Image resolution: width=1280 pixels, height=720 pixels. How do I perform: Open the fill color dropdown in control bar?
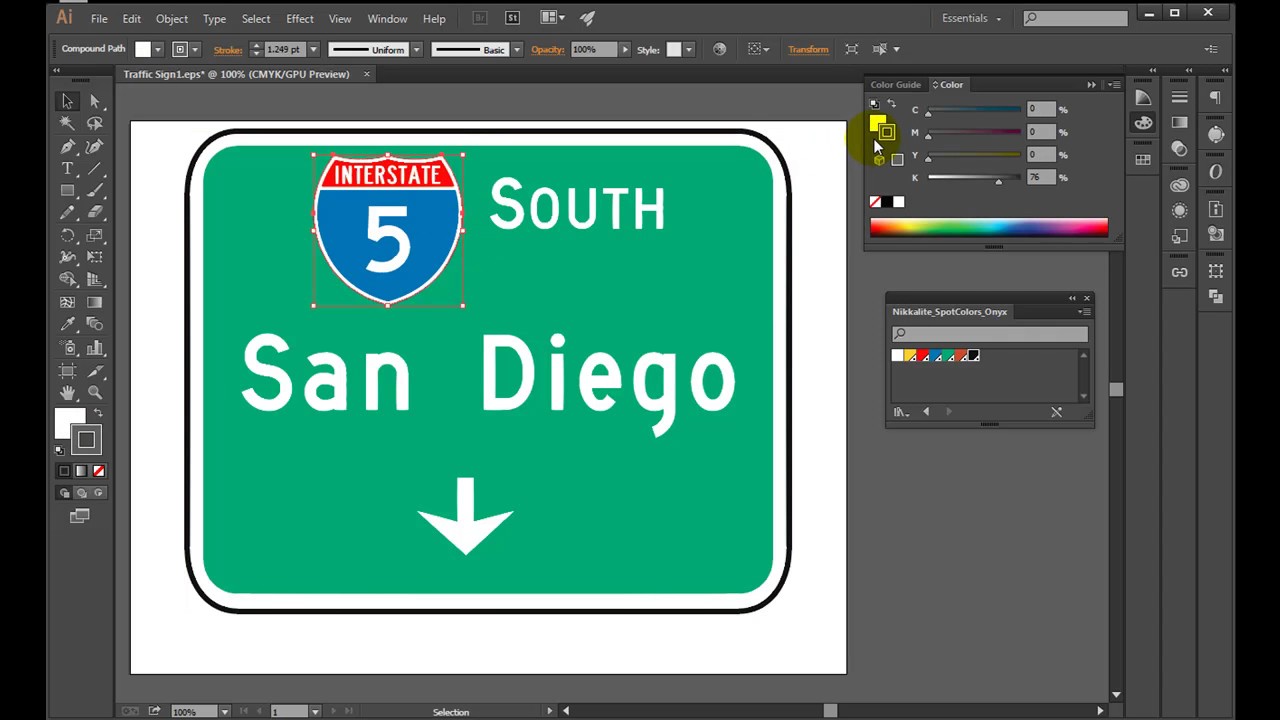(157, 49)
